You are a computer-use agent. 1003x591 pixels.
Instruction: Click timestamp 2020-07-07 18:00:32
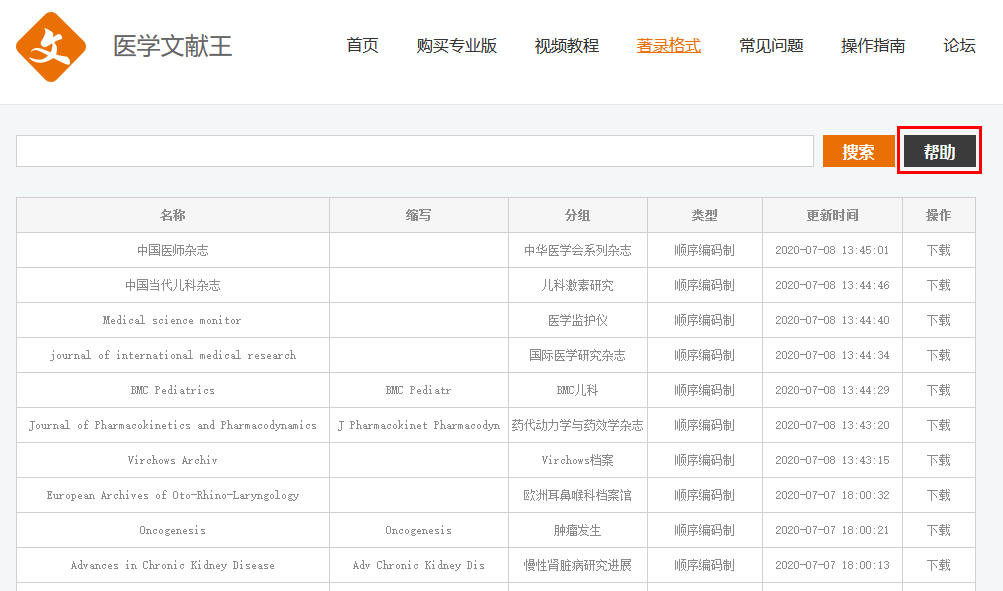point(832,495)
